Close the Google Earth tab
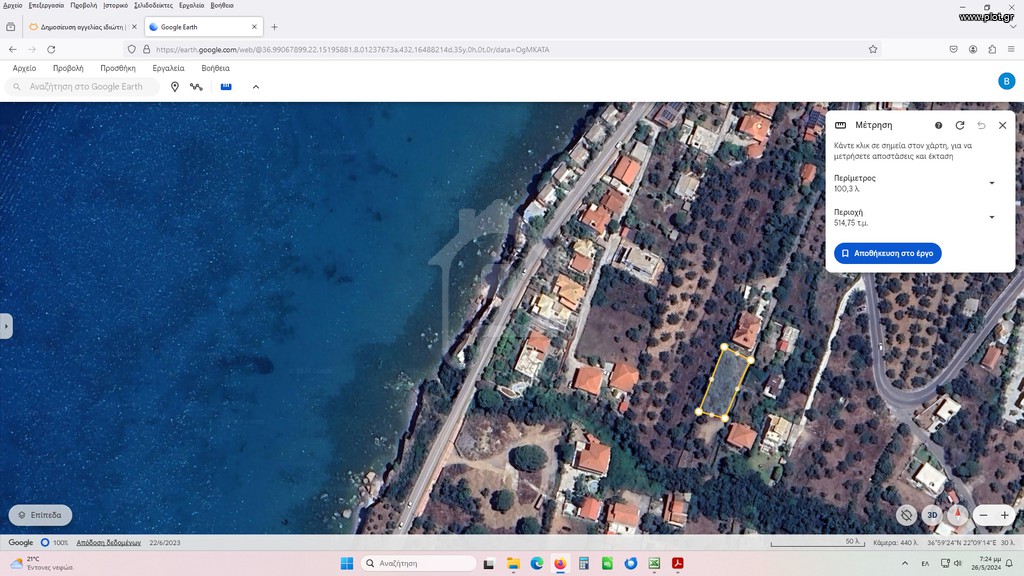 [254, 27]
